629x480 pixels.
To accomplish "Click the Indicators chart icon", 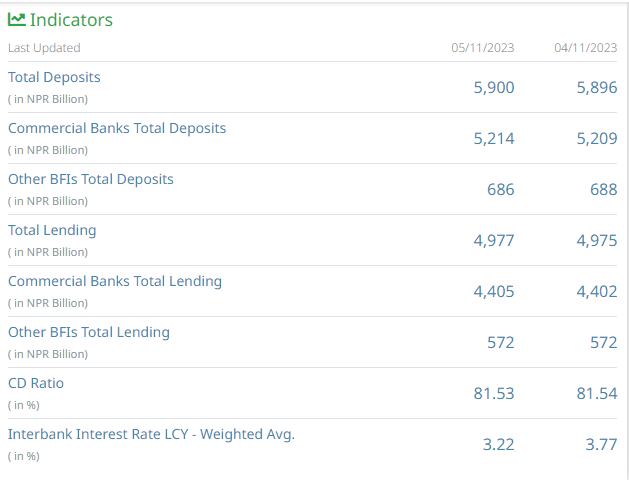I will coord(16,19).
